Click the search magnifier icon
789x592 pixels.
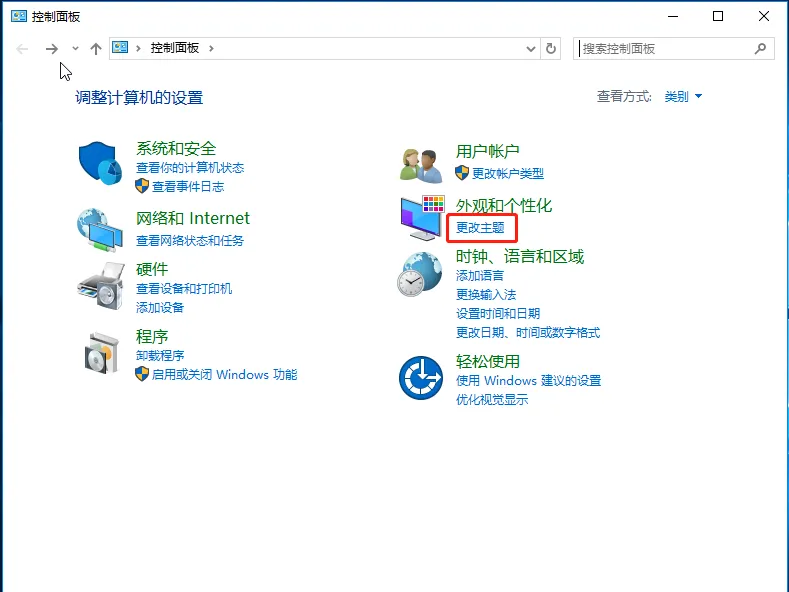(760, 48)
